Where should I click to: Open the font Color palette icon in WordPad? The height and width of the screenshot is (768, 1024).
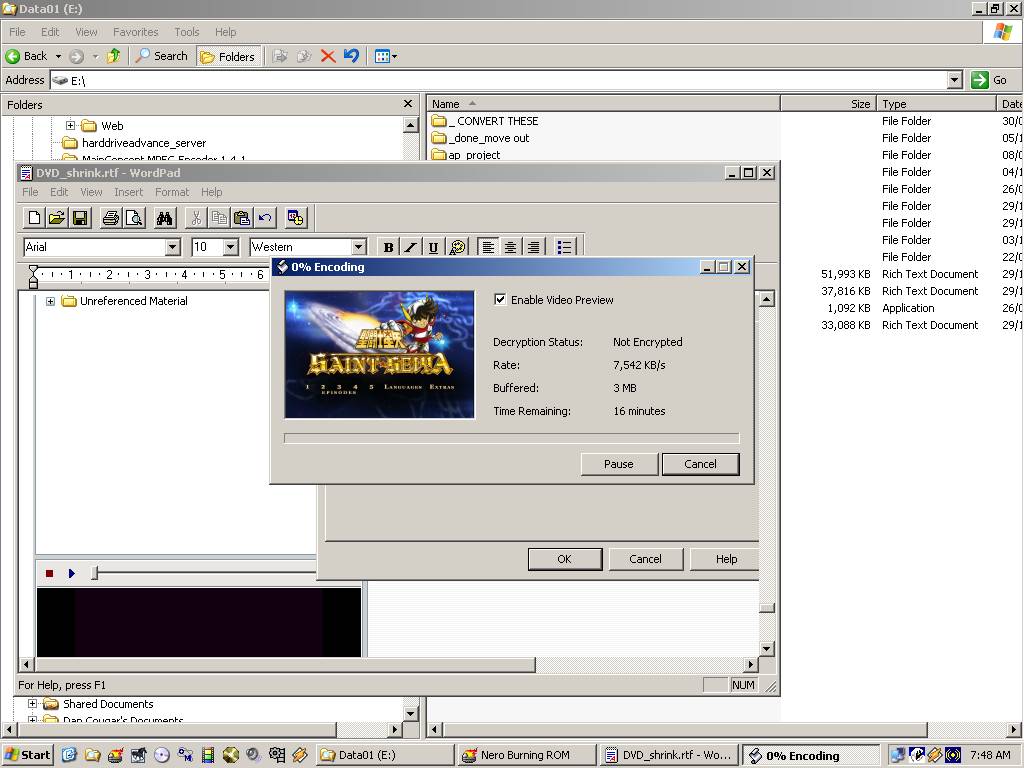(457, 247)
